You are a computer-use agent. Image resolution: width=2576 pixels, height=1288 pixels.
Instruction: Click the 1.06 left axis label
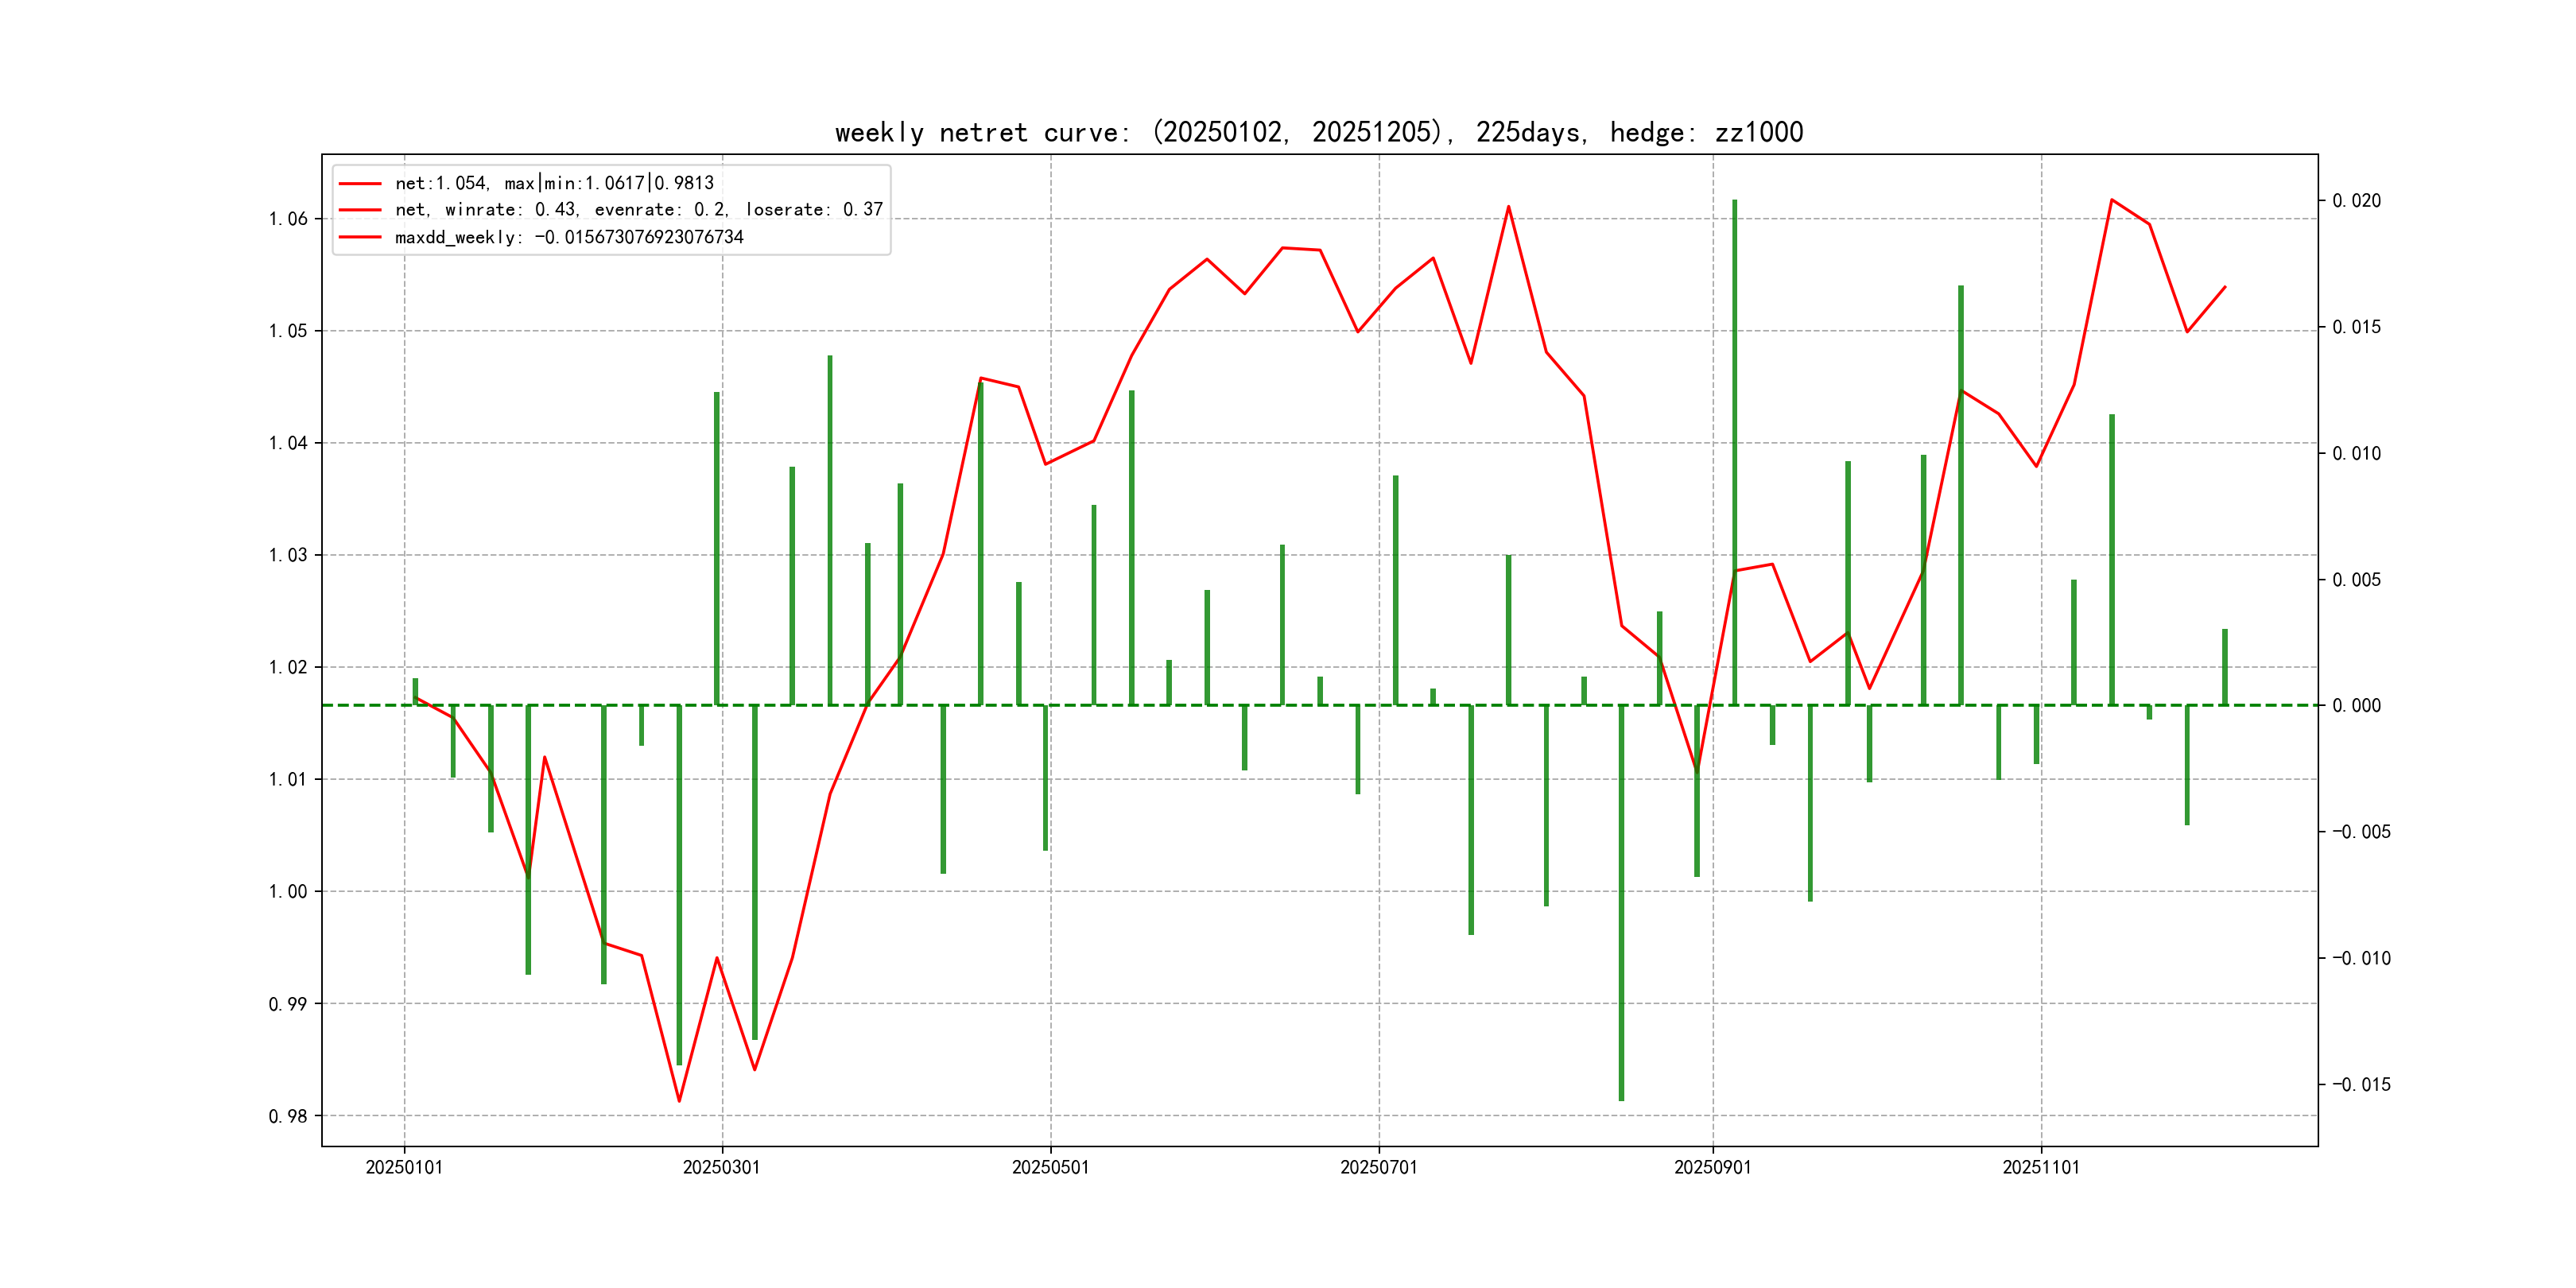click(288, 219)
